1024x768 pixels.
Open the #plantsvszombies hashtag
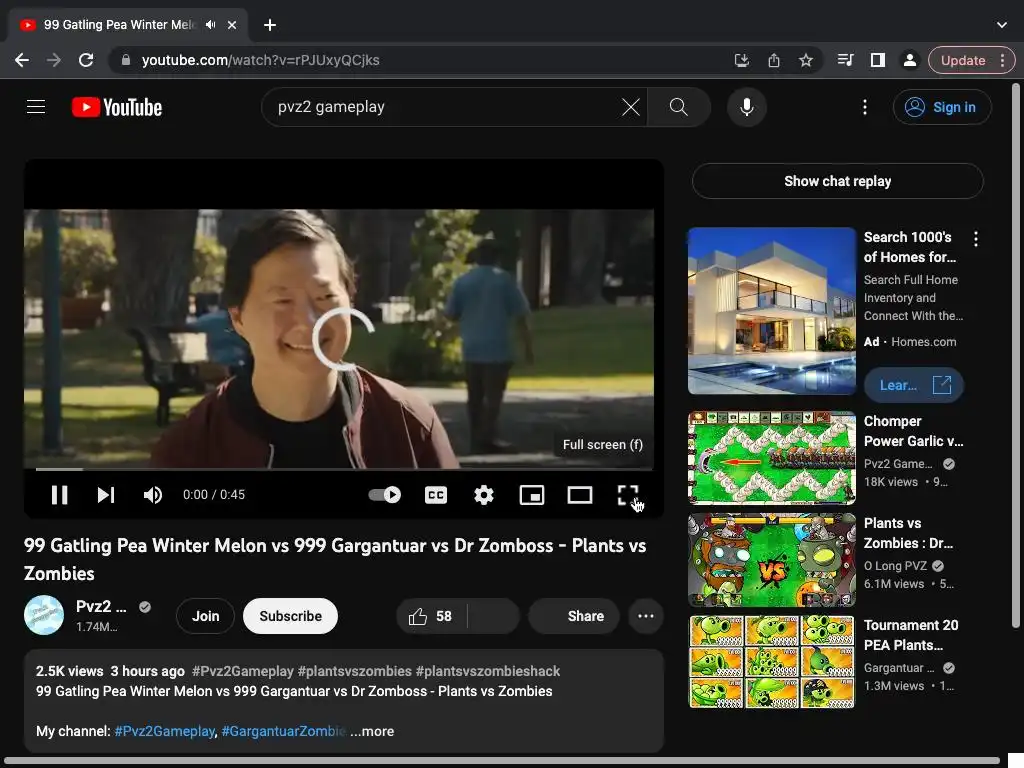(355, 671)
